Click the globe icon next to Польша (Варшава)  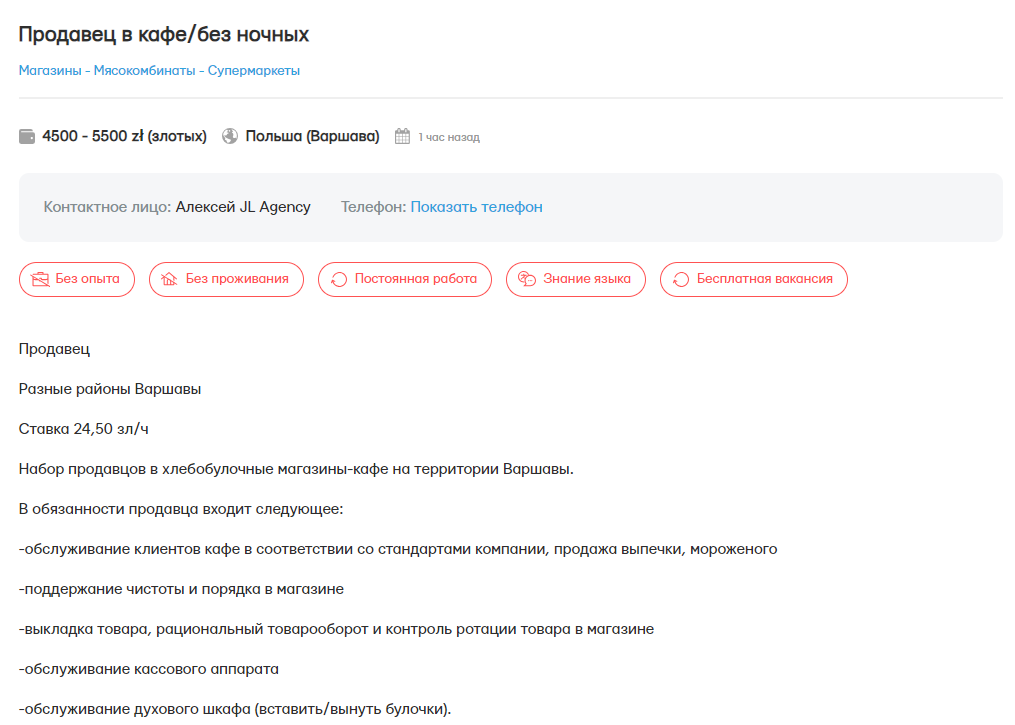tap(230, 137)
